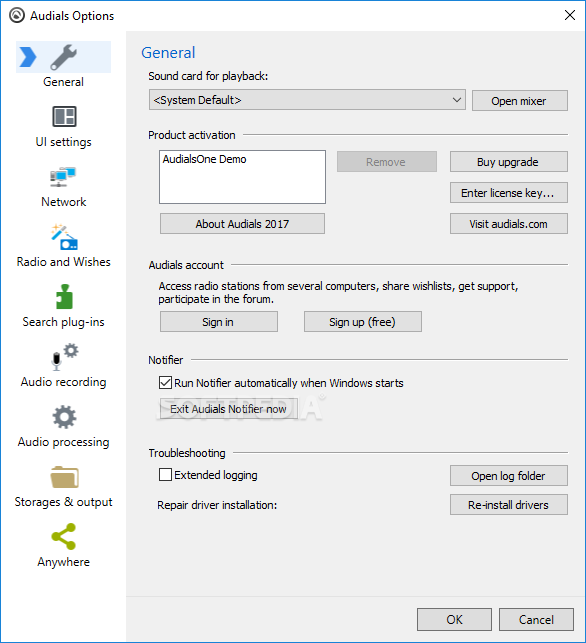The image size is (586, 643).
Task: Open Storages & output folder icon
Action: 64,477
